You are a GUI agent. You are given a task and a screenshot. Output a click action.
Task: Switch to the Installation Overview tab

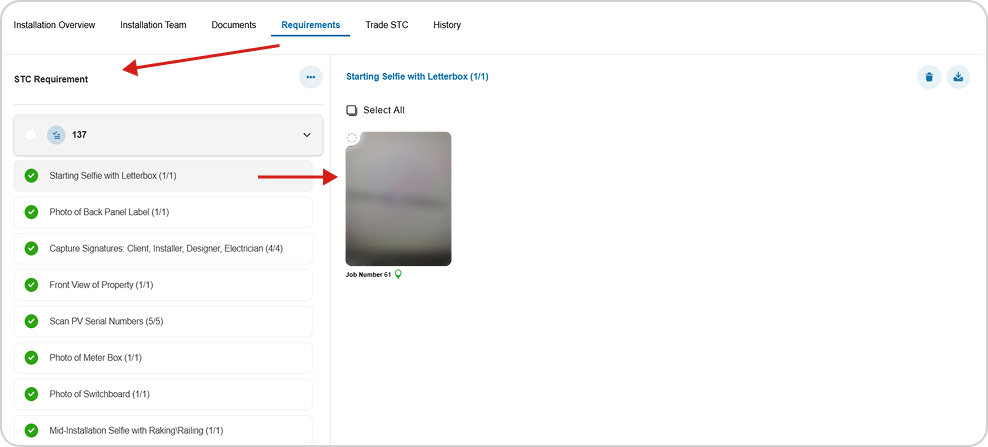(54, 25)
